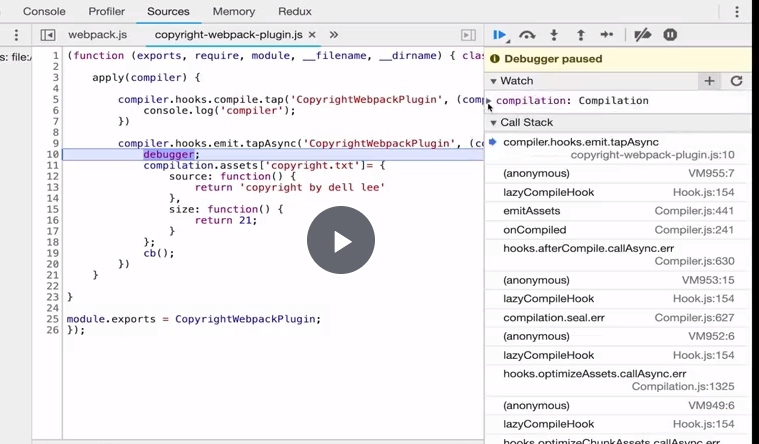Toggle pause on exceptions
Screen dimensions: 759x444
pos(670,35)
